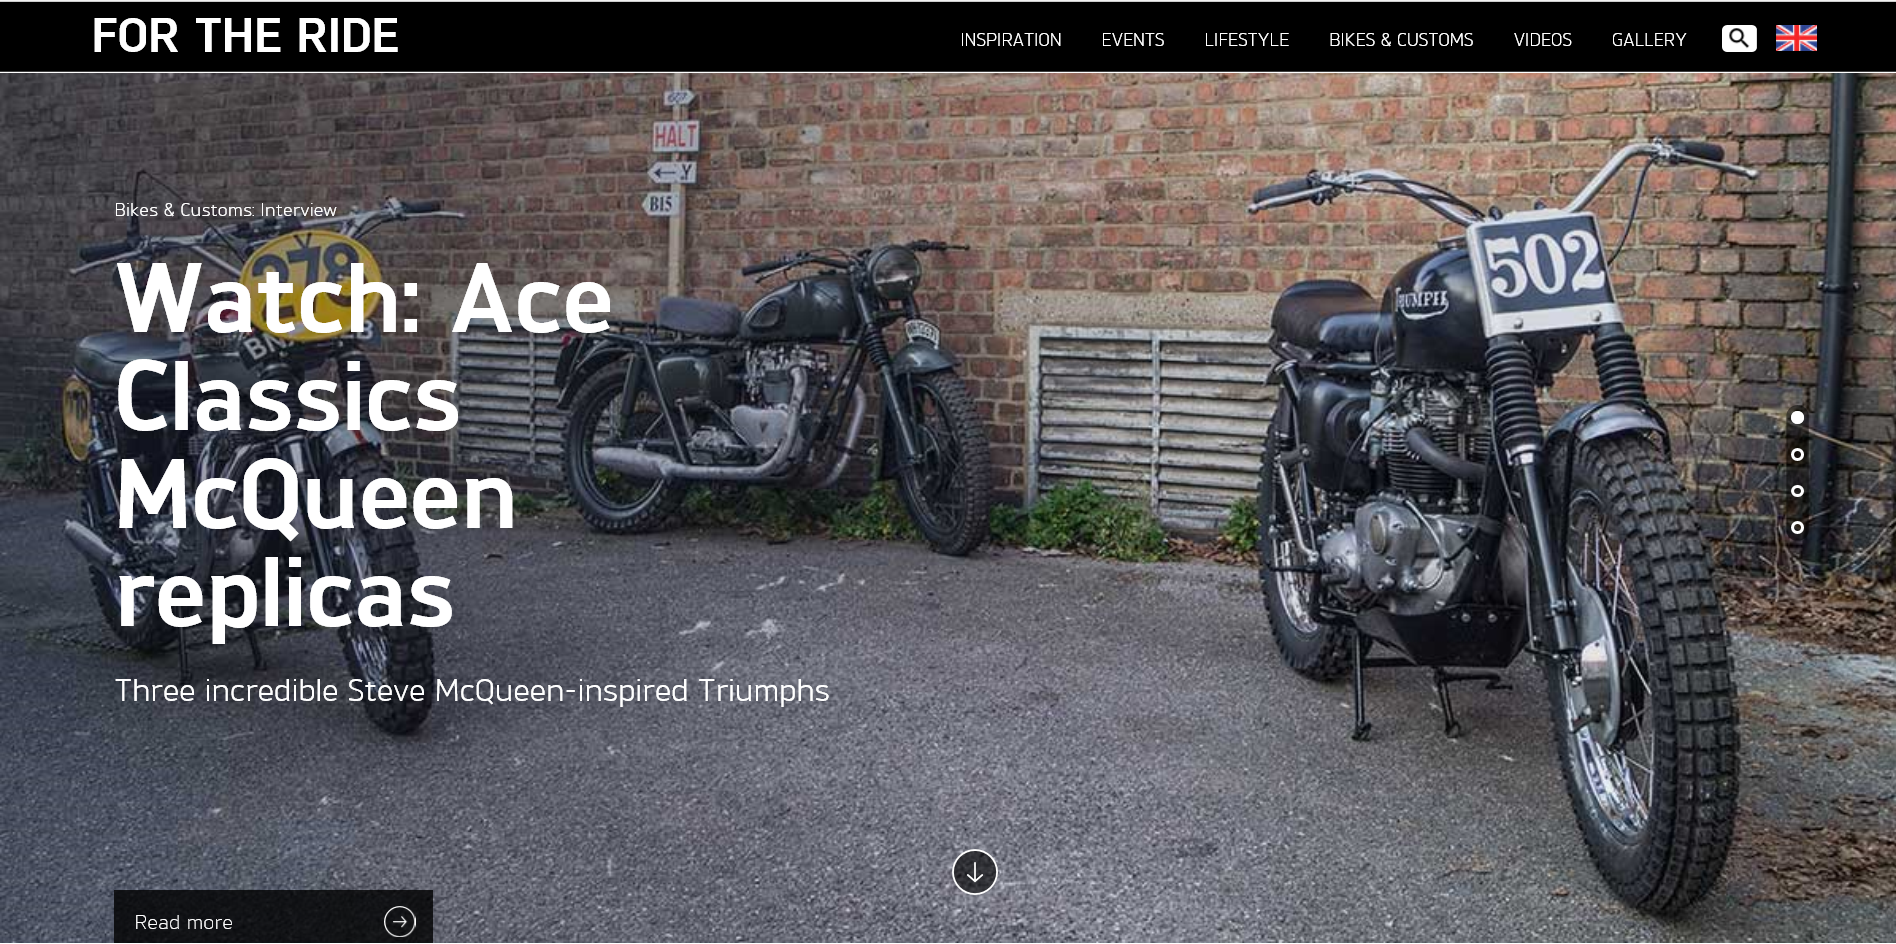Select the third slide indicator dot

[1797, 491]
